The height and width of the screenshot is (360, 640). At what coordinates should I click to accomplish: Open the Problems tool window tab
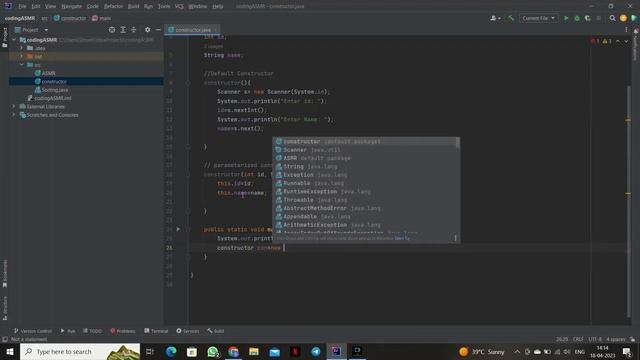(122, 331)
